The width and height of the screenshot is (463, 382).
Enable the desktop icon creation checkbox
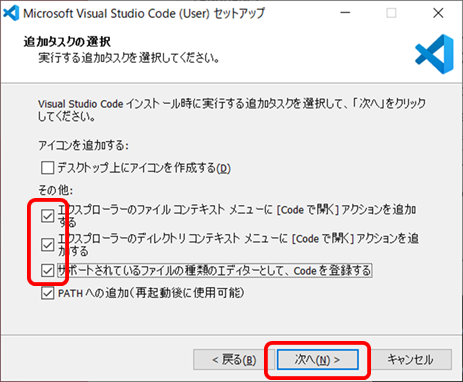pos(47,168)
